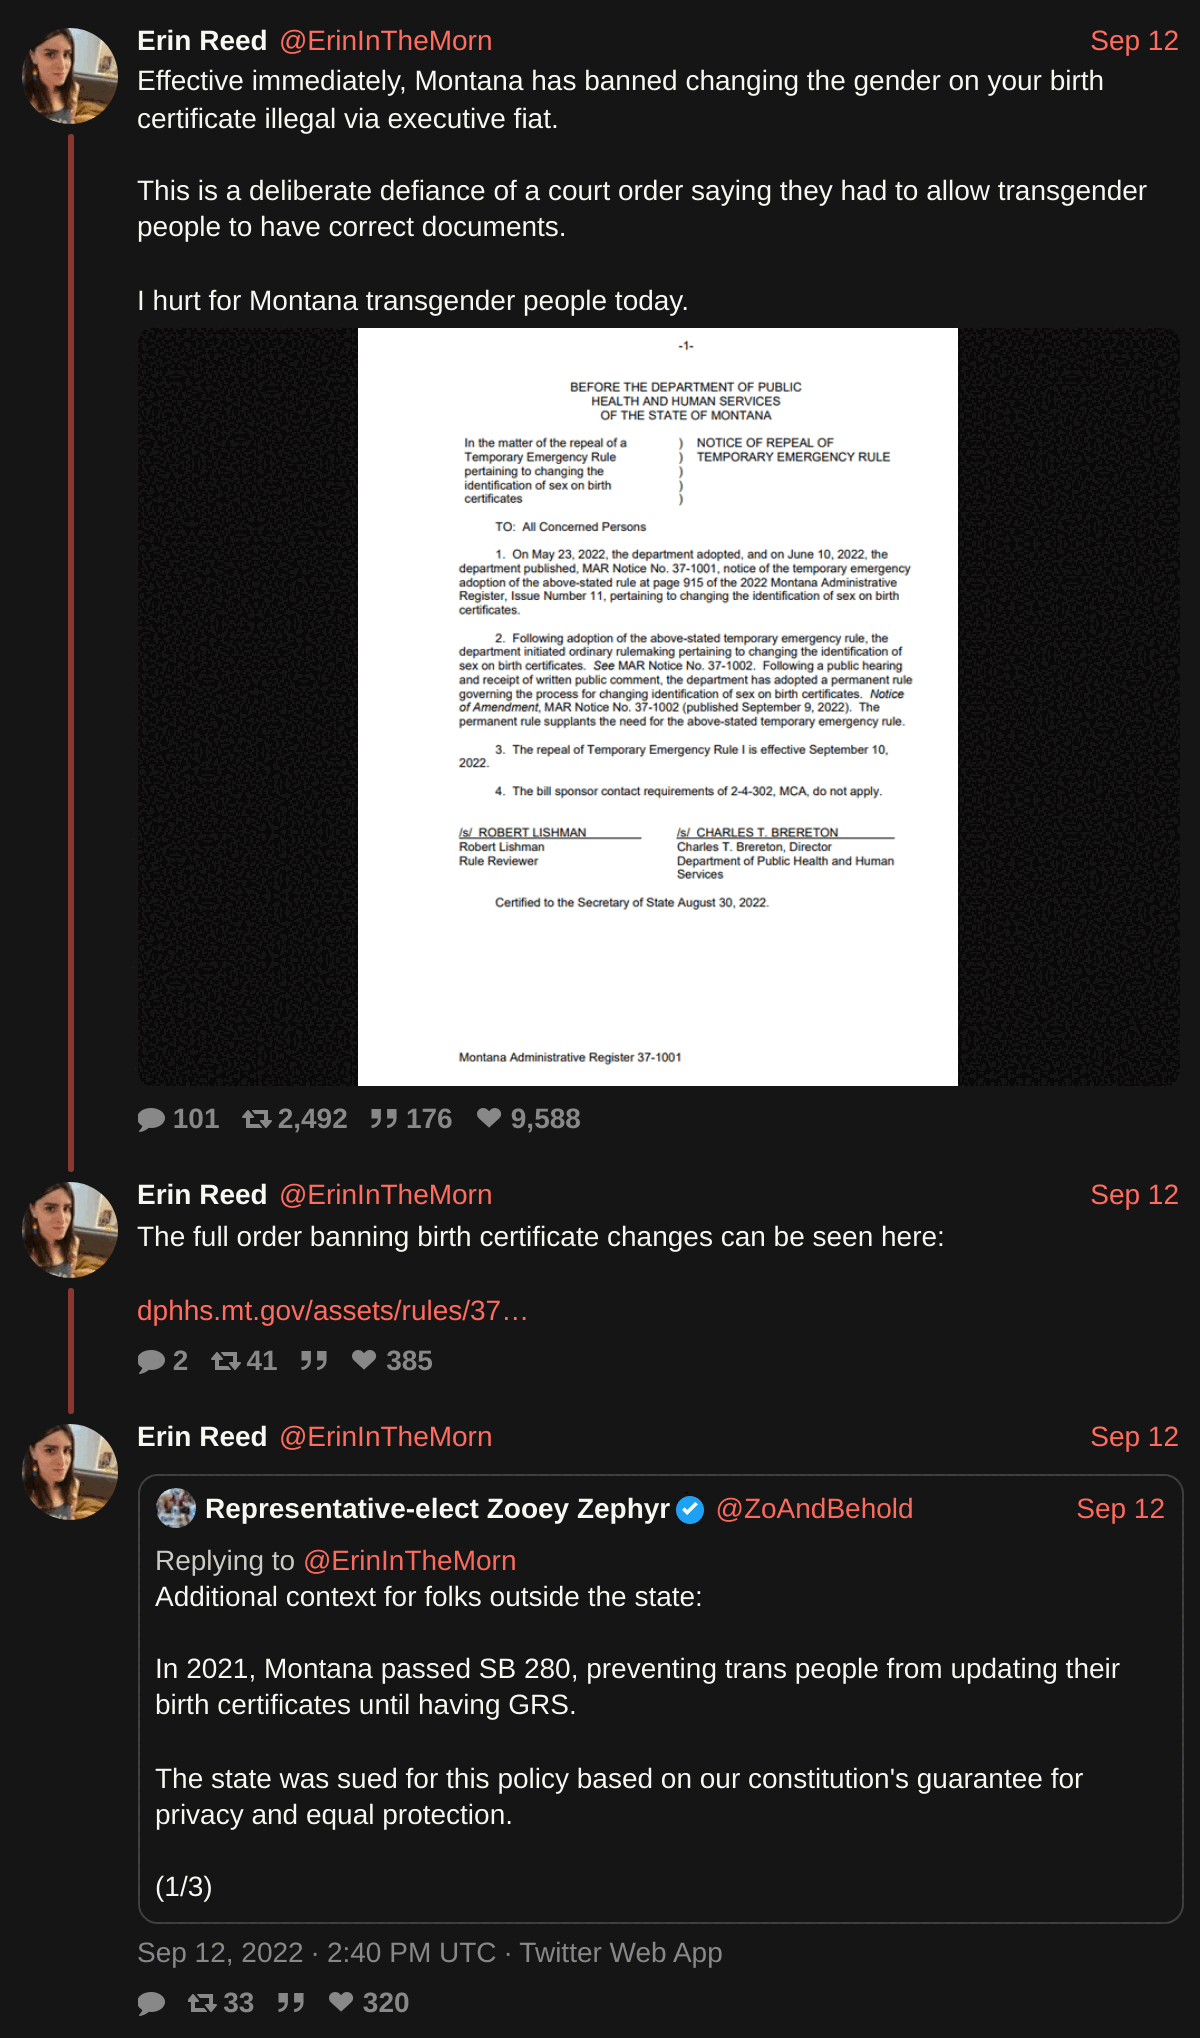Click the heart icon showing 385 likes
Image resolution: width=1200 pixels, height=2038 pixels.
(364, 1360)
